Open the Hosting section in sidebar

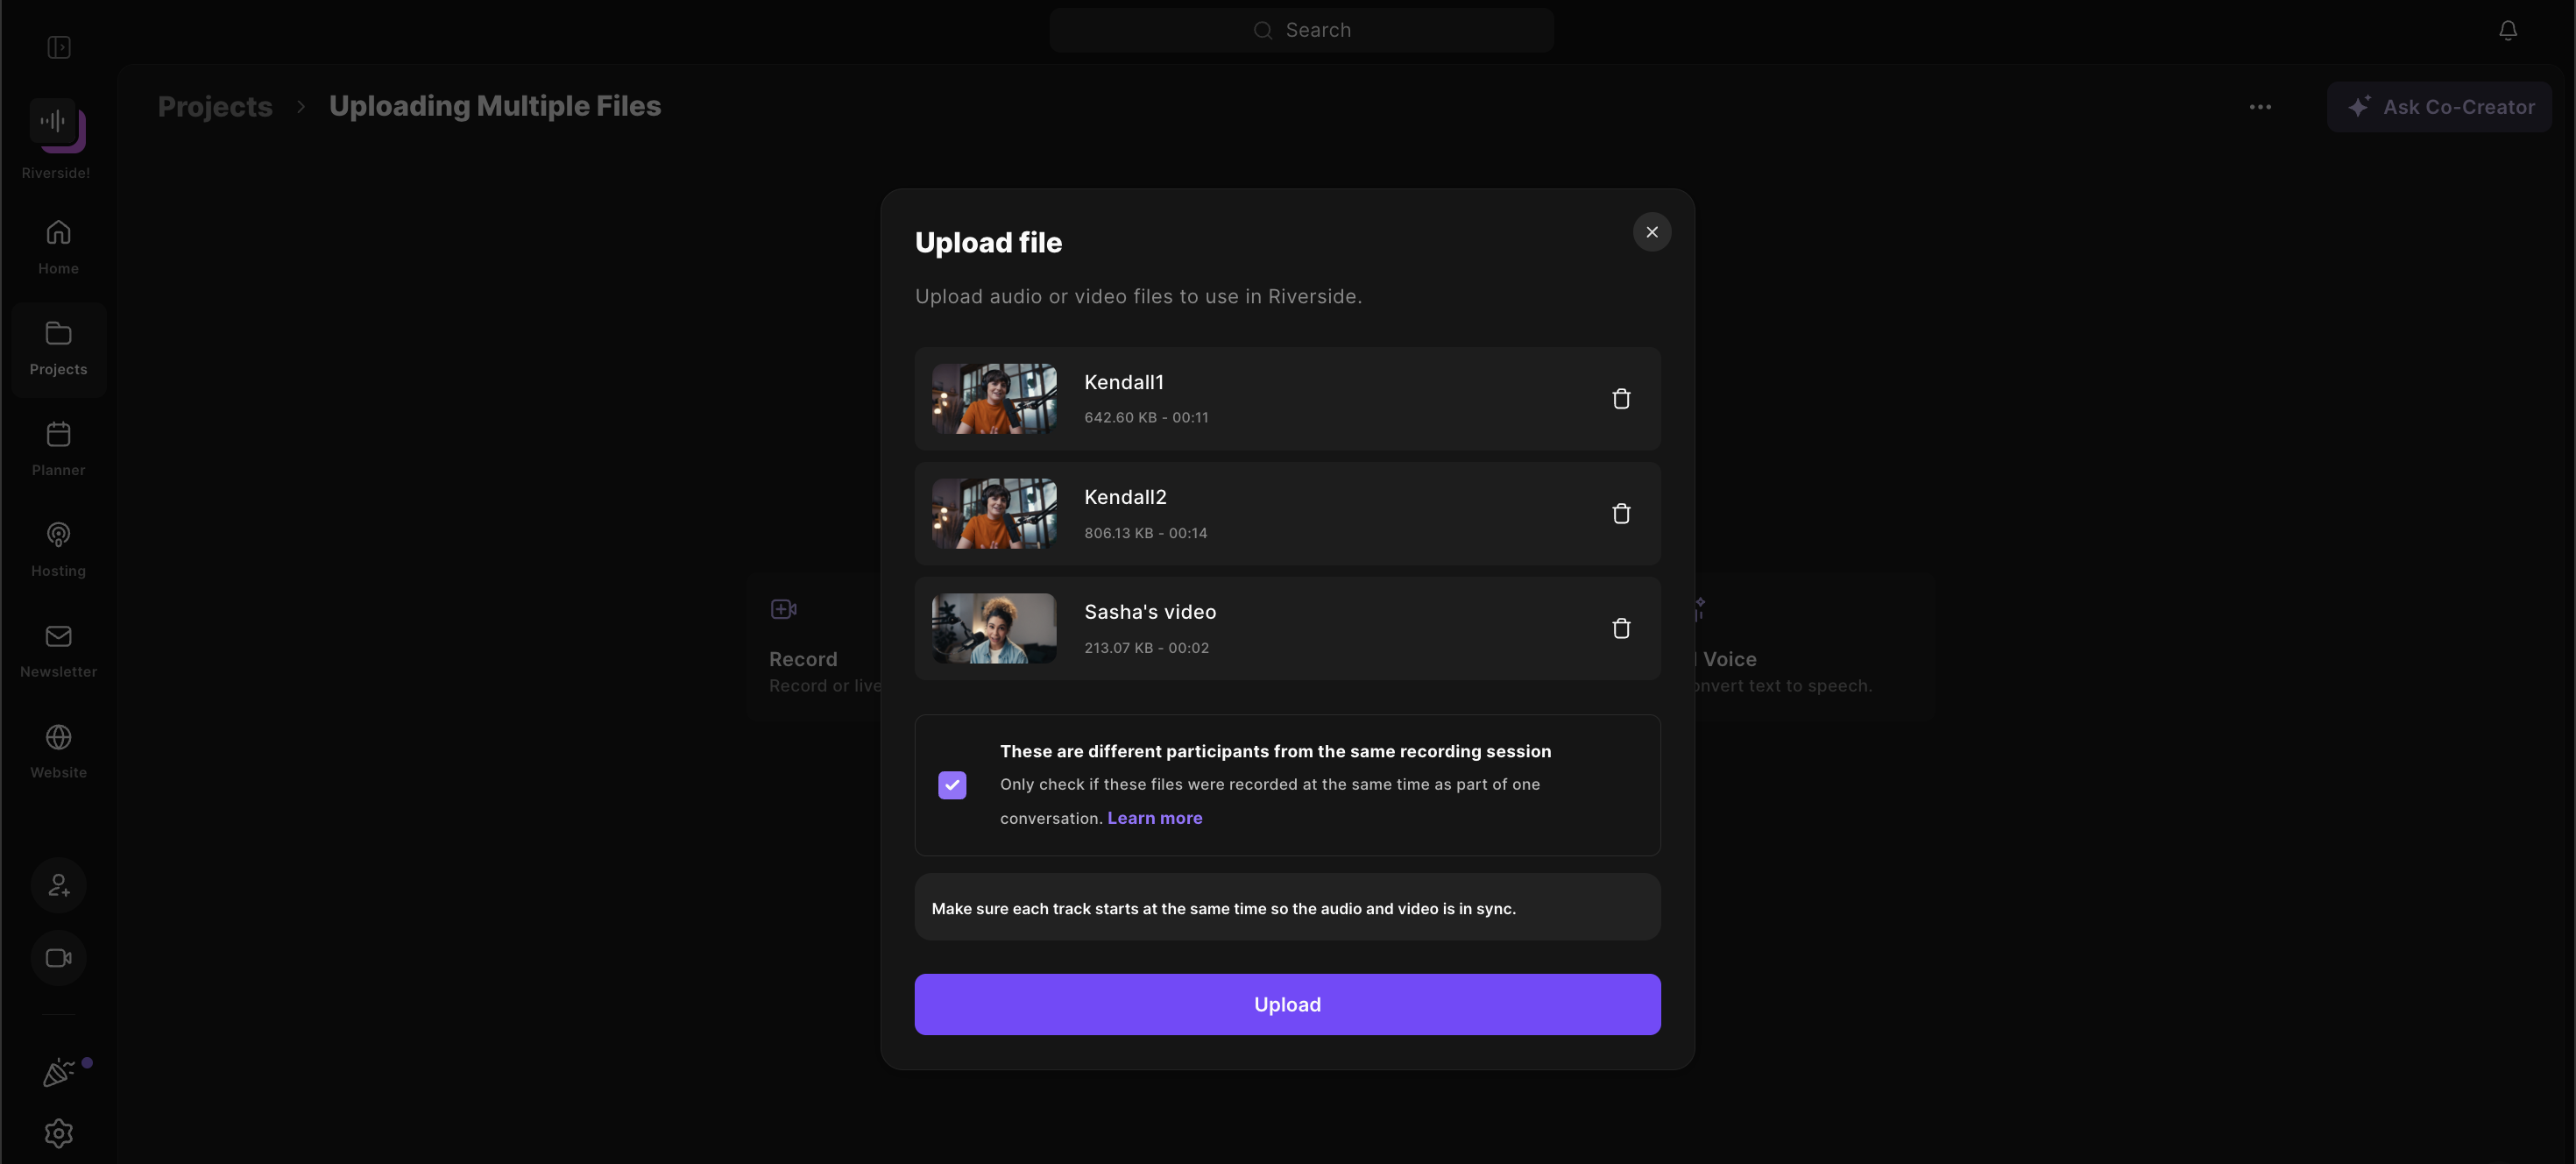58,550
